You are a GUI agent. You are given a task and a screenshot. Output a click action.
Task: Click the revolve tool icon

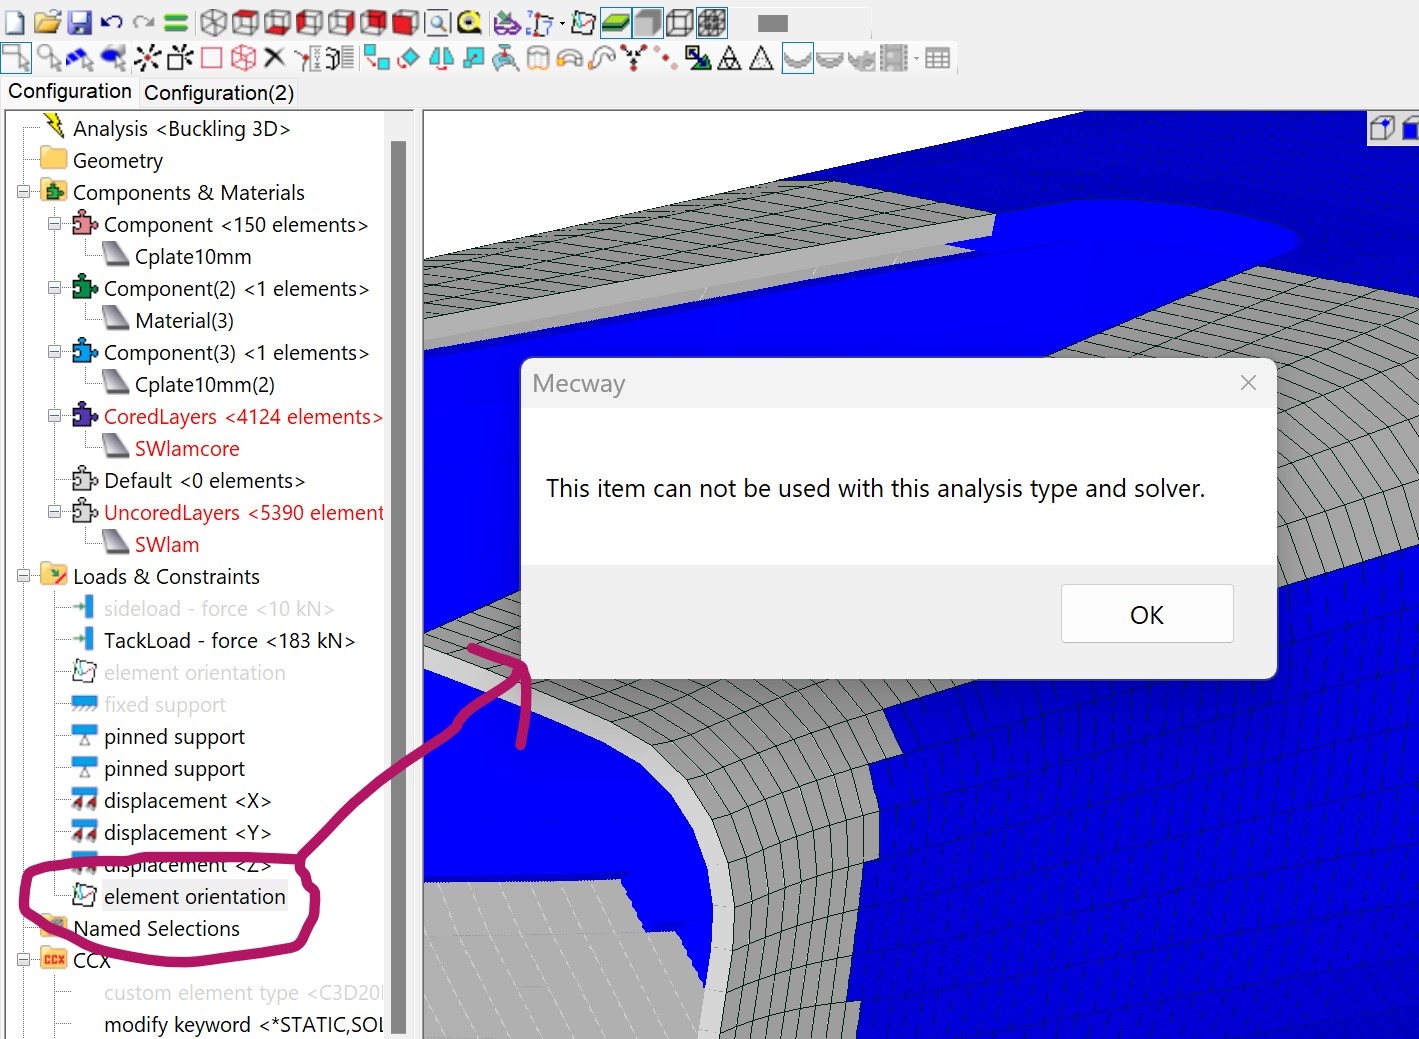(569, 59)
